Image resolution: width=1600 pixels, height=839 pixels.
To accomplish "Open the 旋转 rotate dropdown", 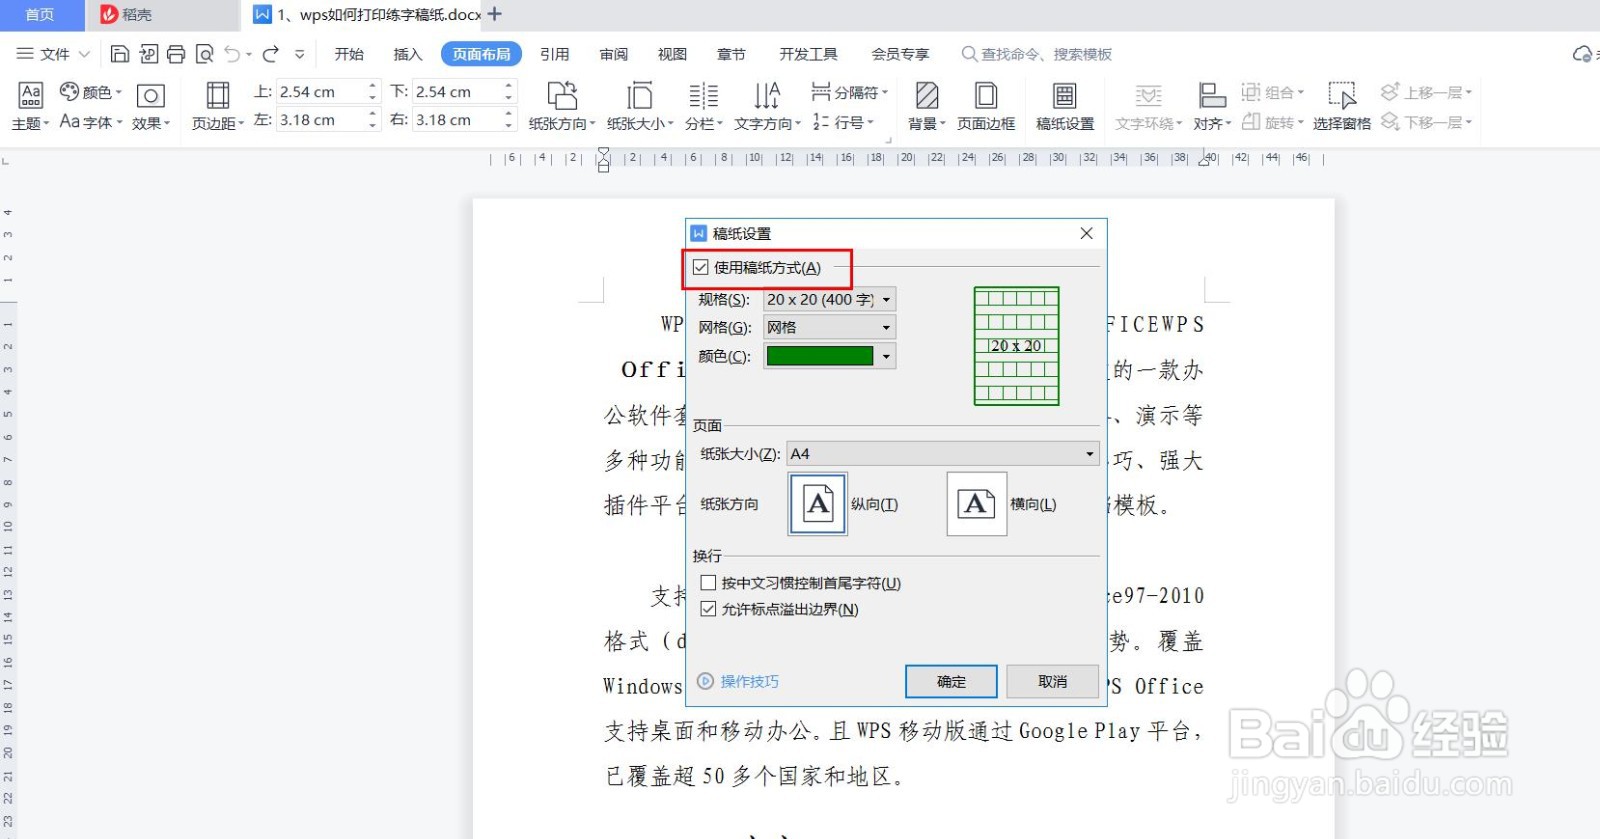I will pos(1273,122).
